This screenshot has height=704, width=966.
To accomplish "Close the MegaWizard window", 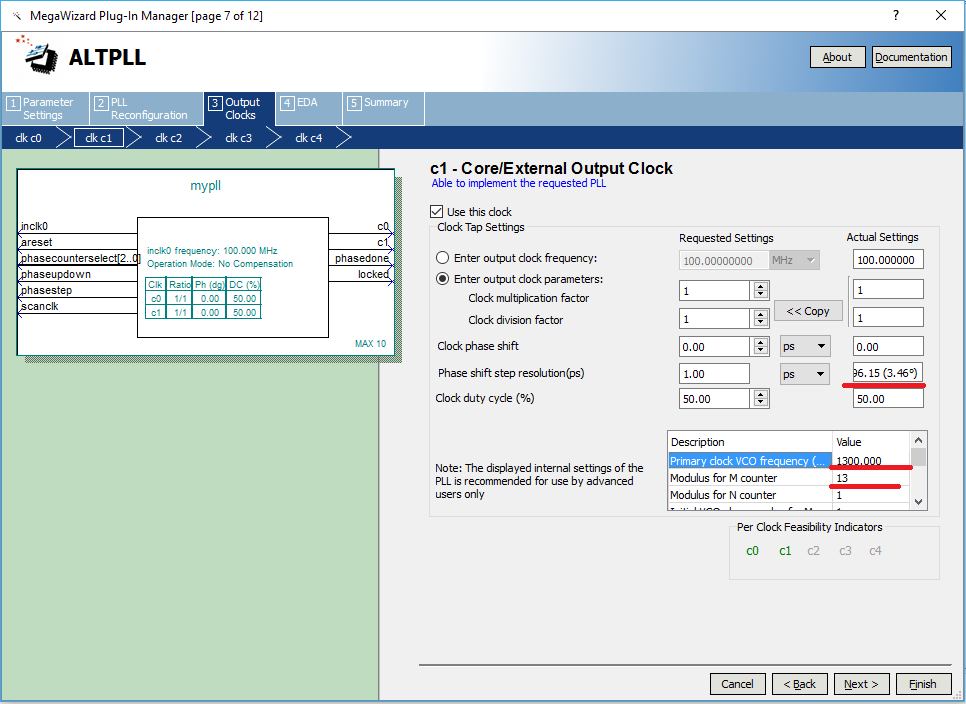I will pyautogui.click(x=941, y=15).
